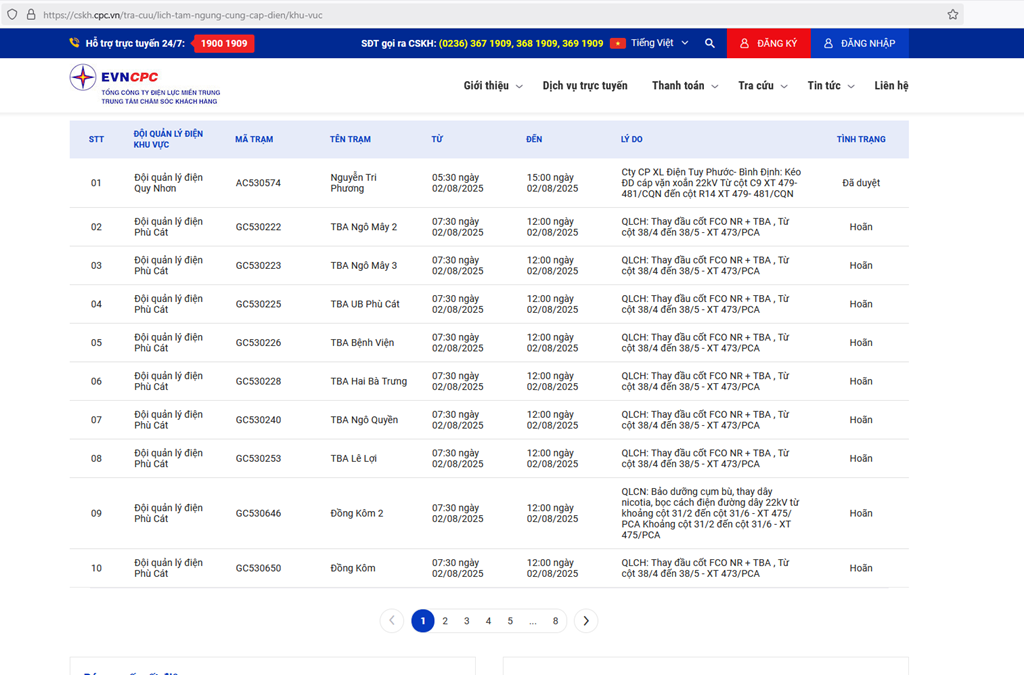Go to page 8 of results
The width and height of the screenshot is (1024, 675).
[x=556, y=621]
